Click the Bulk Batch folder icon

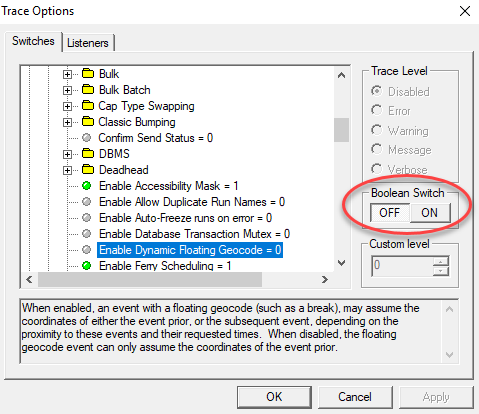88,89
